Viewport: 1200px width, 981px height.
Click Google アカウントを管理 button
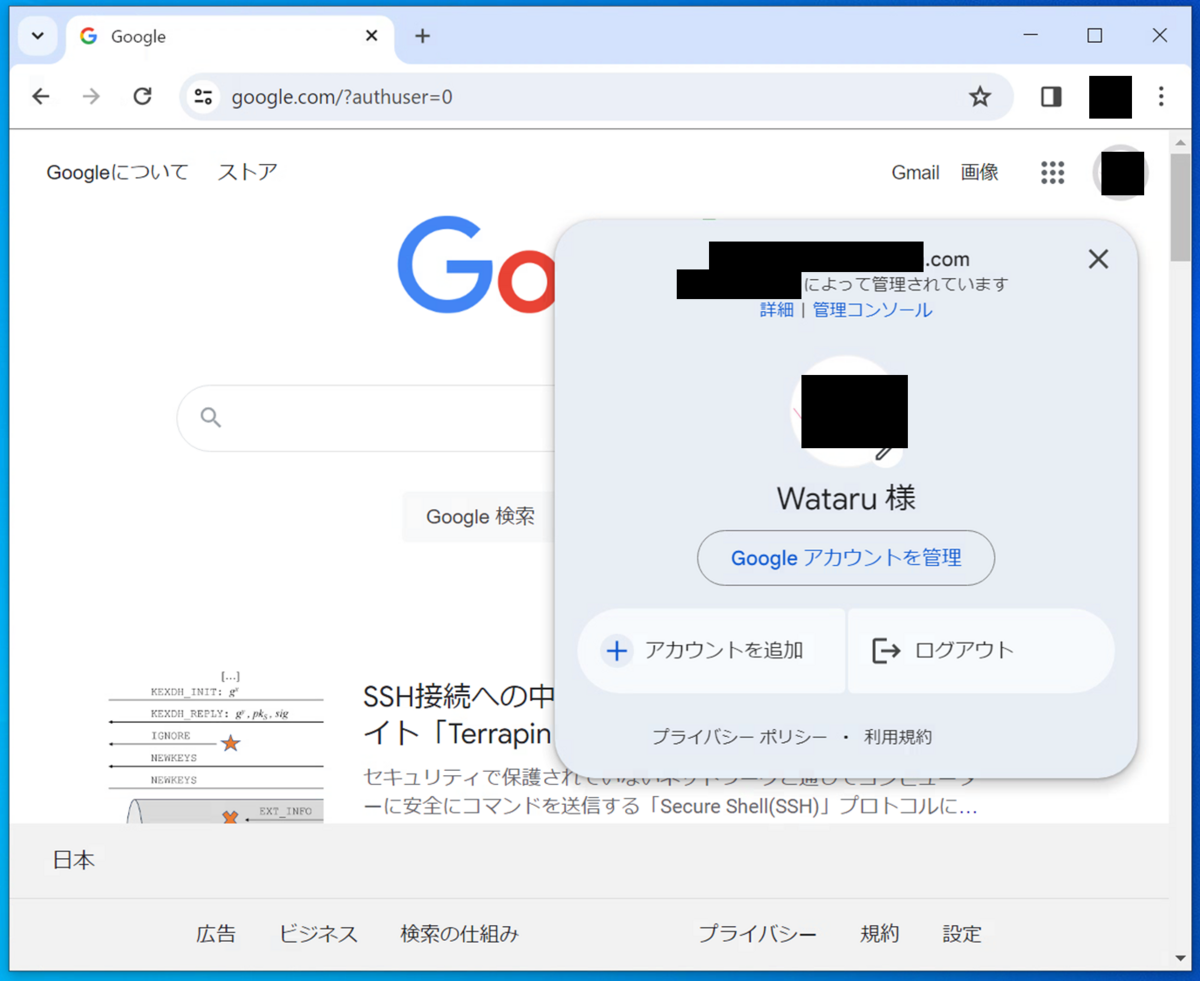[x=846, y=558]
